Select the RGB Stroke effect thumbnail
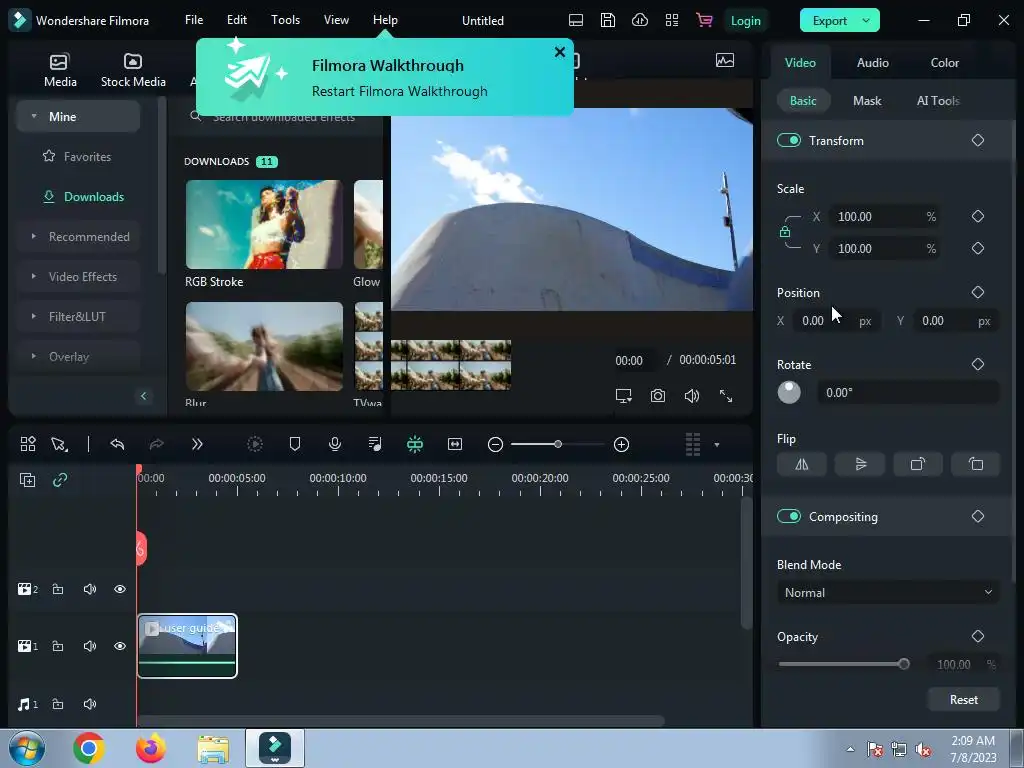This screenshot has height=768, width=1024. coord(264,225)
